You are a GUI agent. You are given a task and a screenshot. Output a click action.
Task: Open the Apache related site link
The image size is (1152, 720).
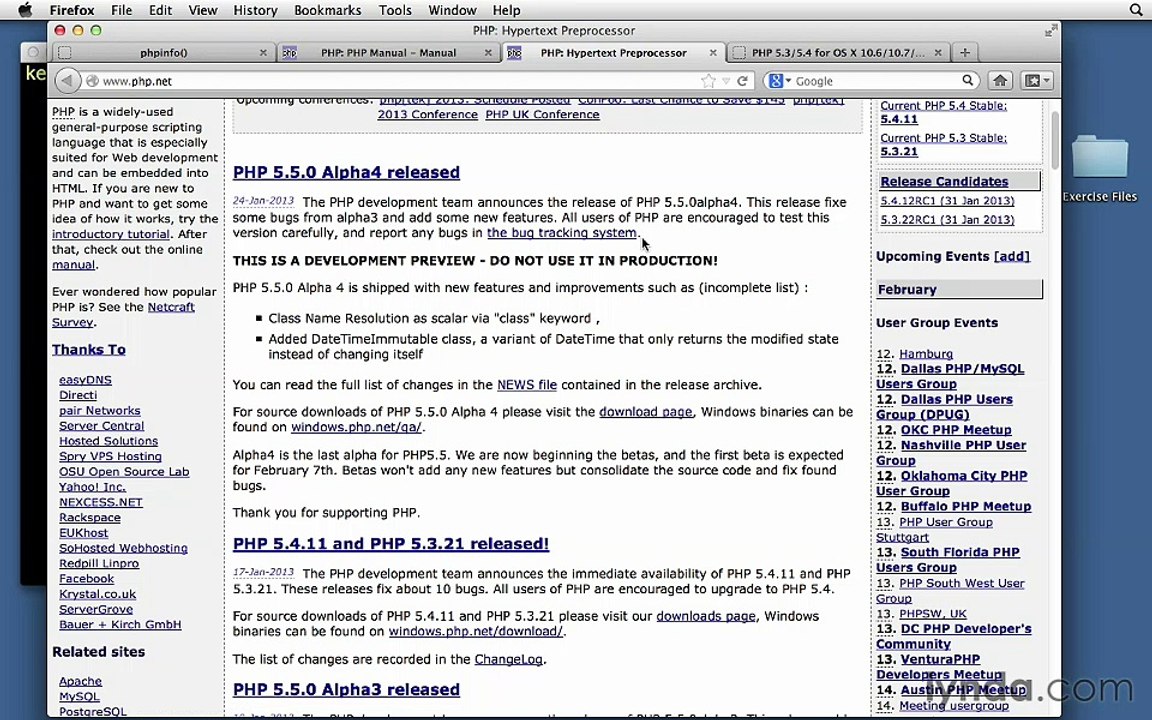81,682
